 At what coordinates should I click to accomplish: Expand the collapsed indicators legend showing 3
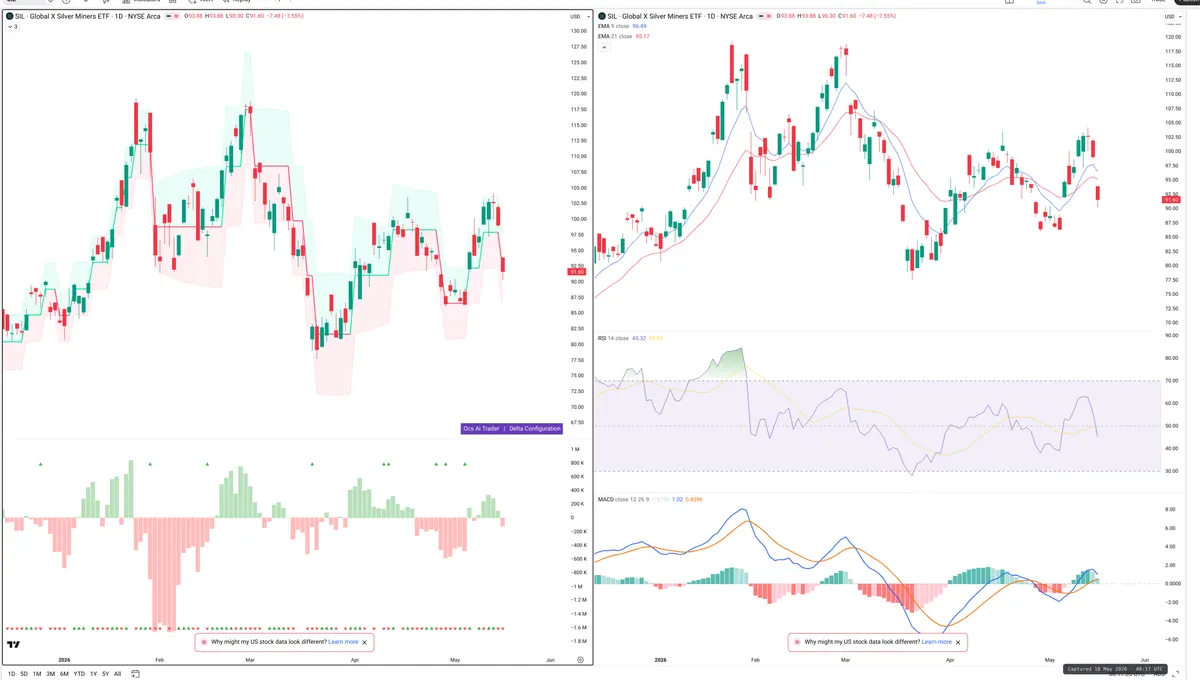point(11,27)
